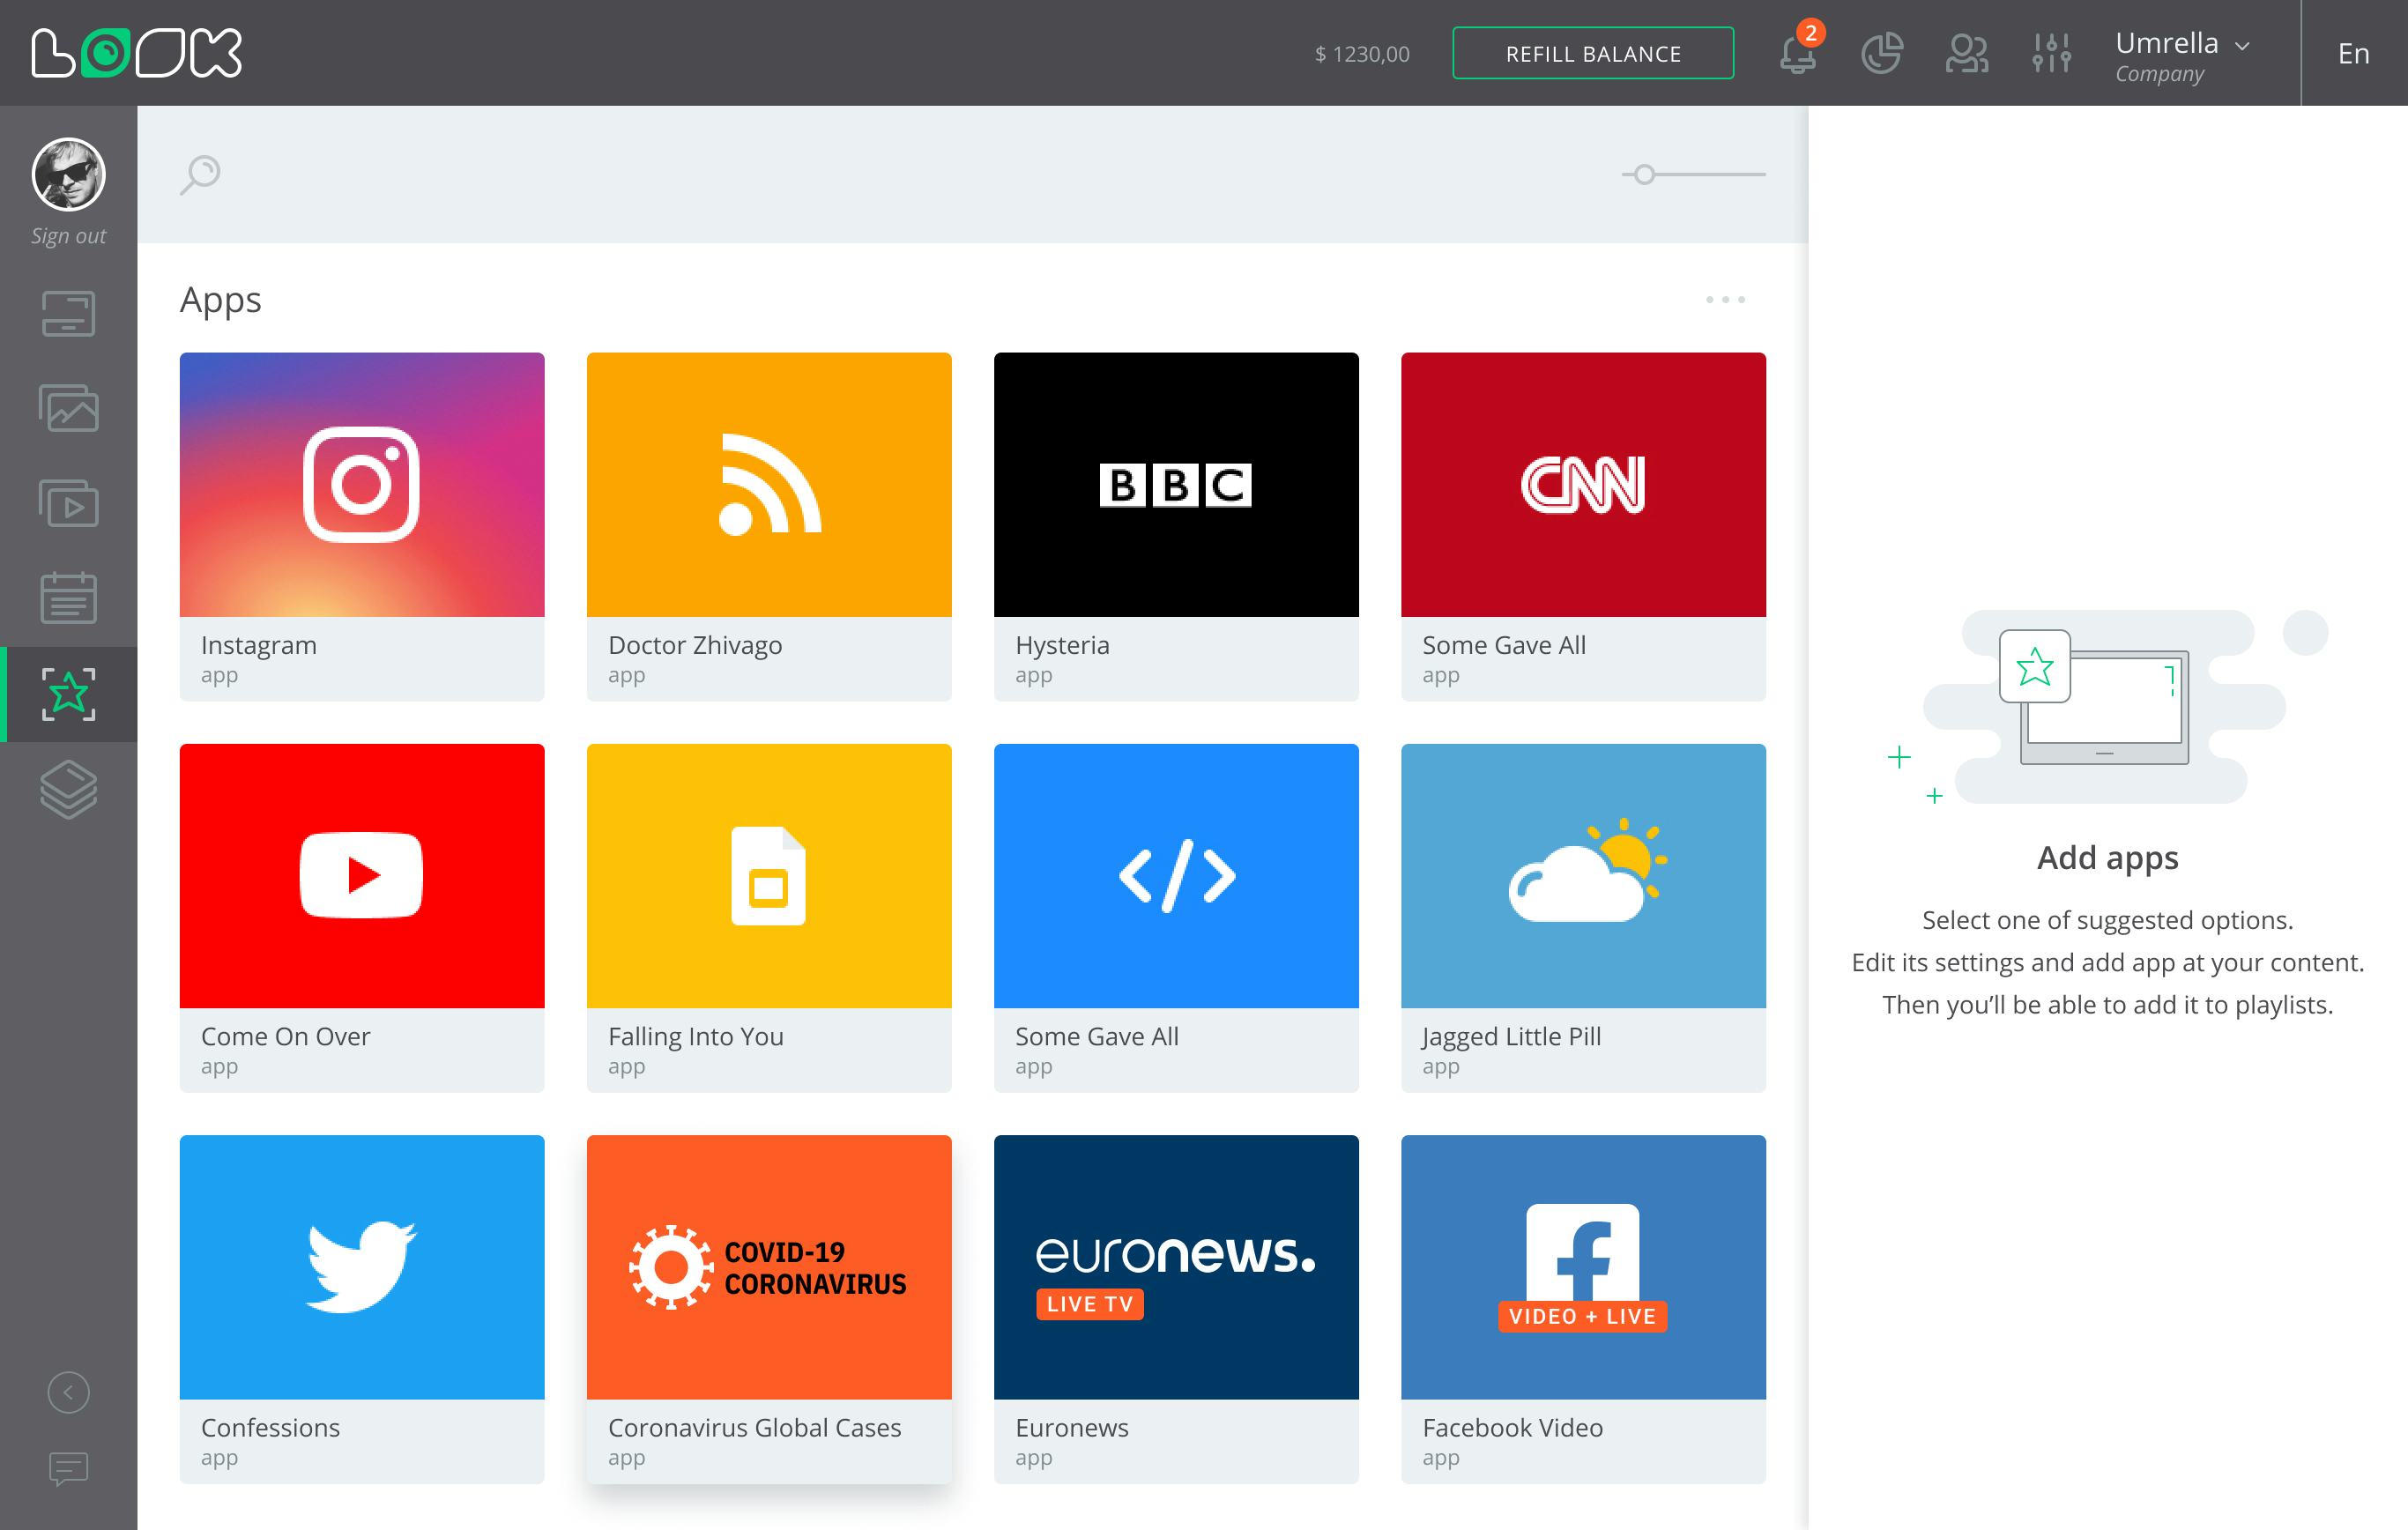
Task: Click the Sign out link
Action: [68, 236]
